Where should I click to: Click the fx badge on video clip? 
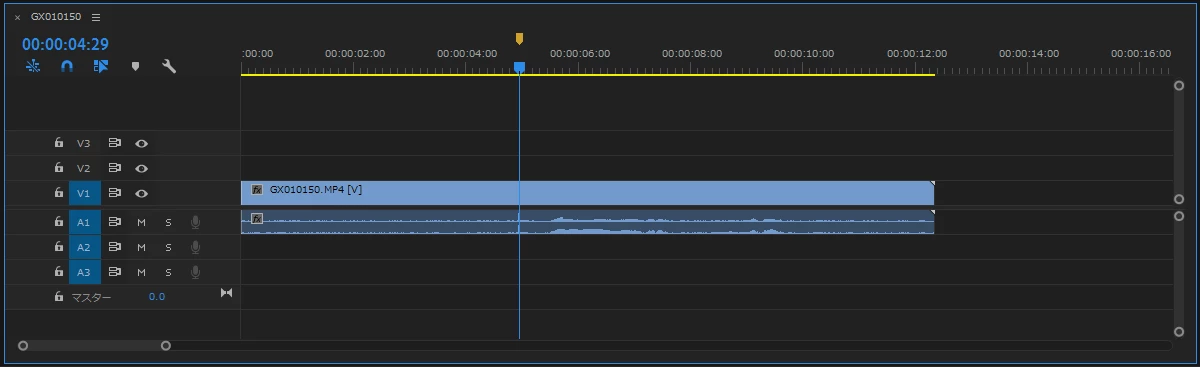tap(257, 189)
